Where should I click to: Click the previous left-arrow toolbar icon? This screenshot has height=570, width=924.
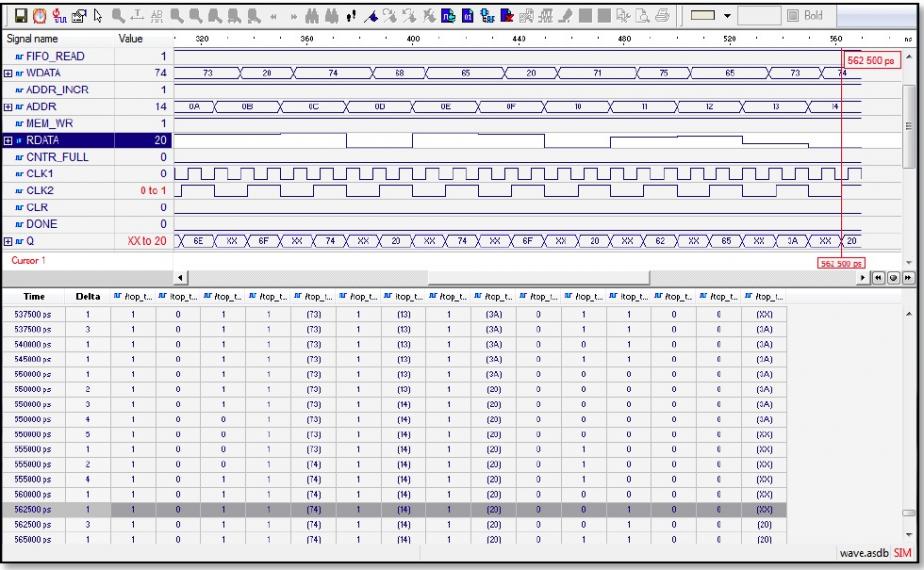tap(273, 17)
